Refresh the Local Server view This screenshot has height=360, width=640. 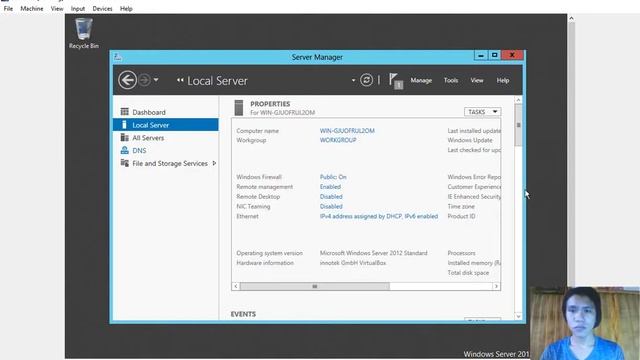click(367, 80)
